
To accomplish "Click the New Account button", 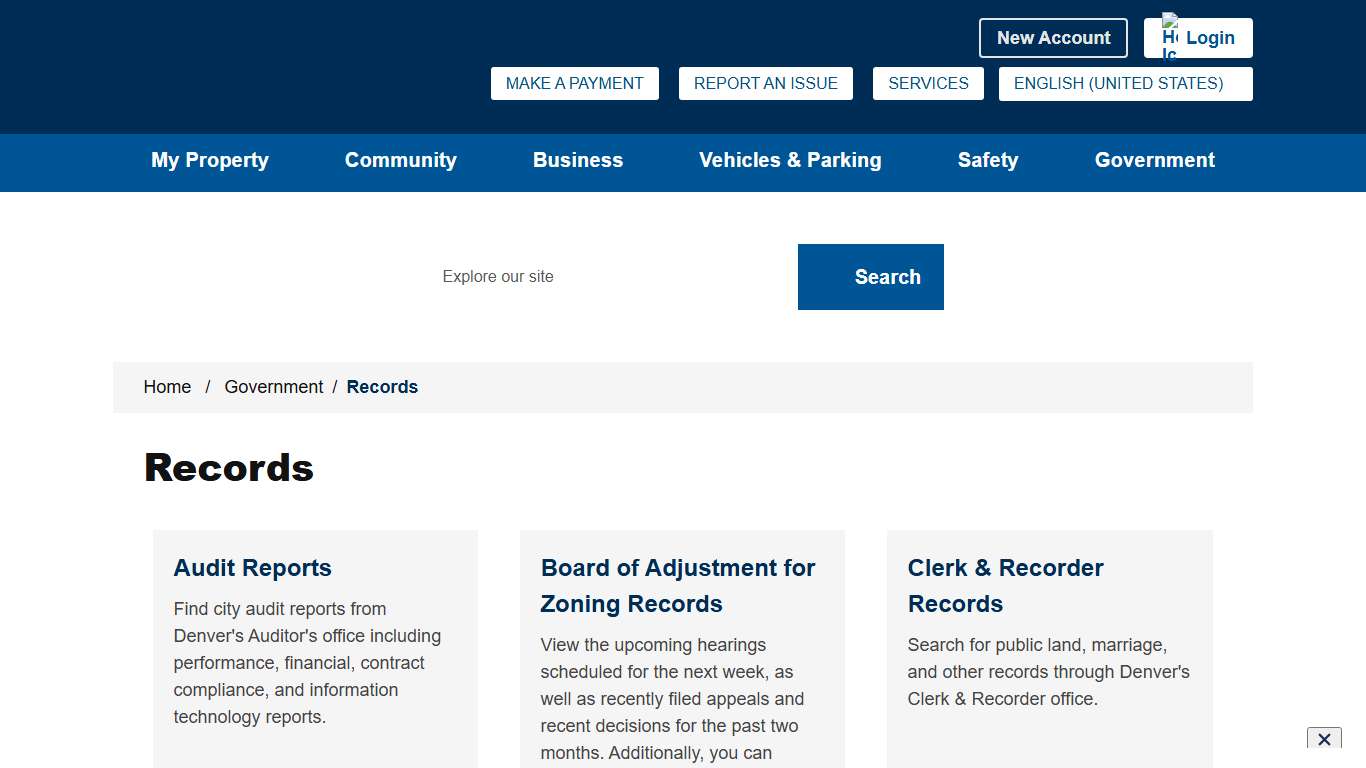I will [x=1053, y=38].
